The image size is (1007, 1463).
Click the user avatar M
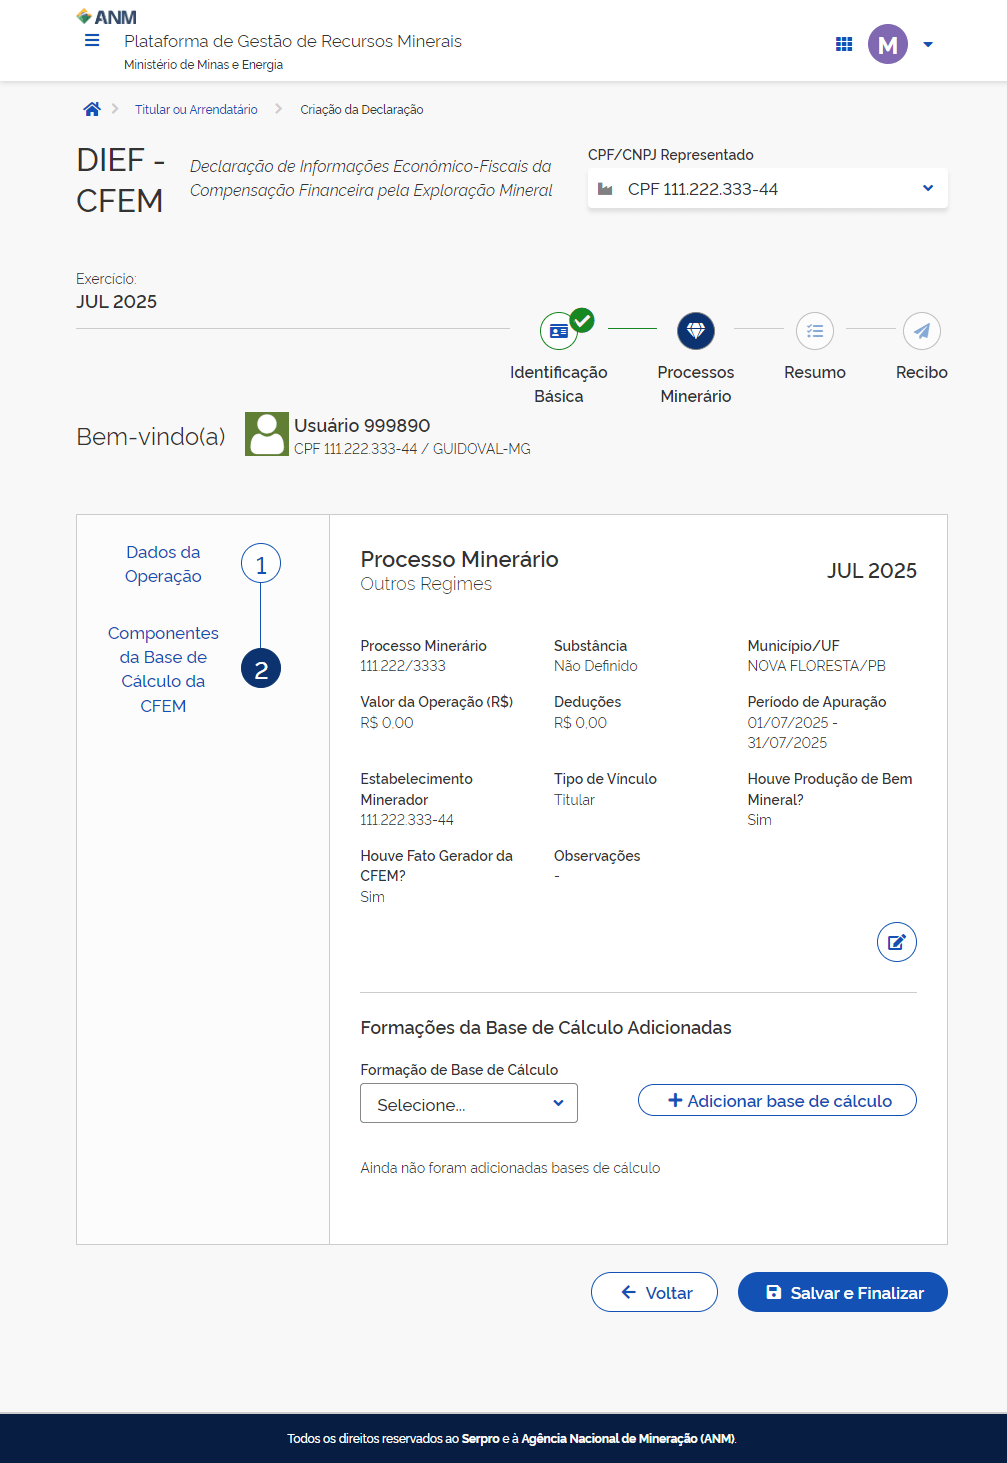pos(887,44)
